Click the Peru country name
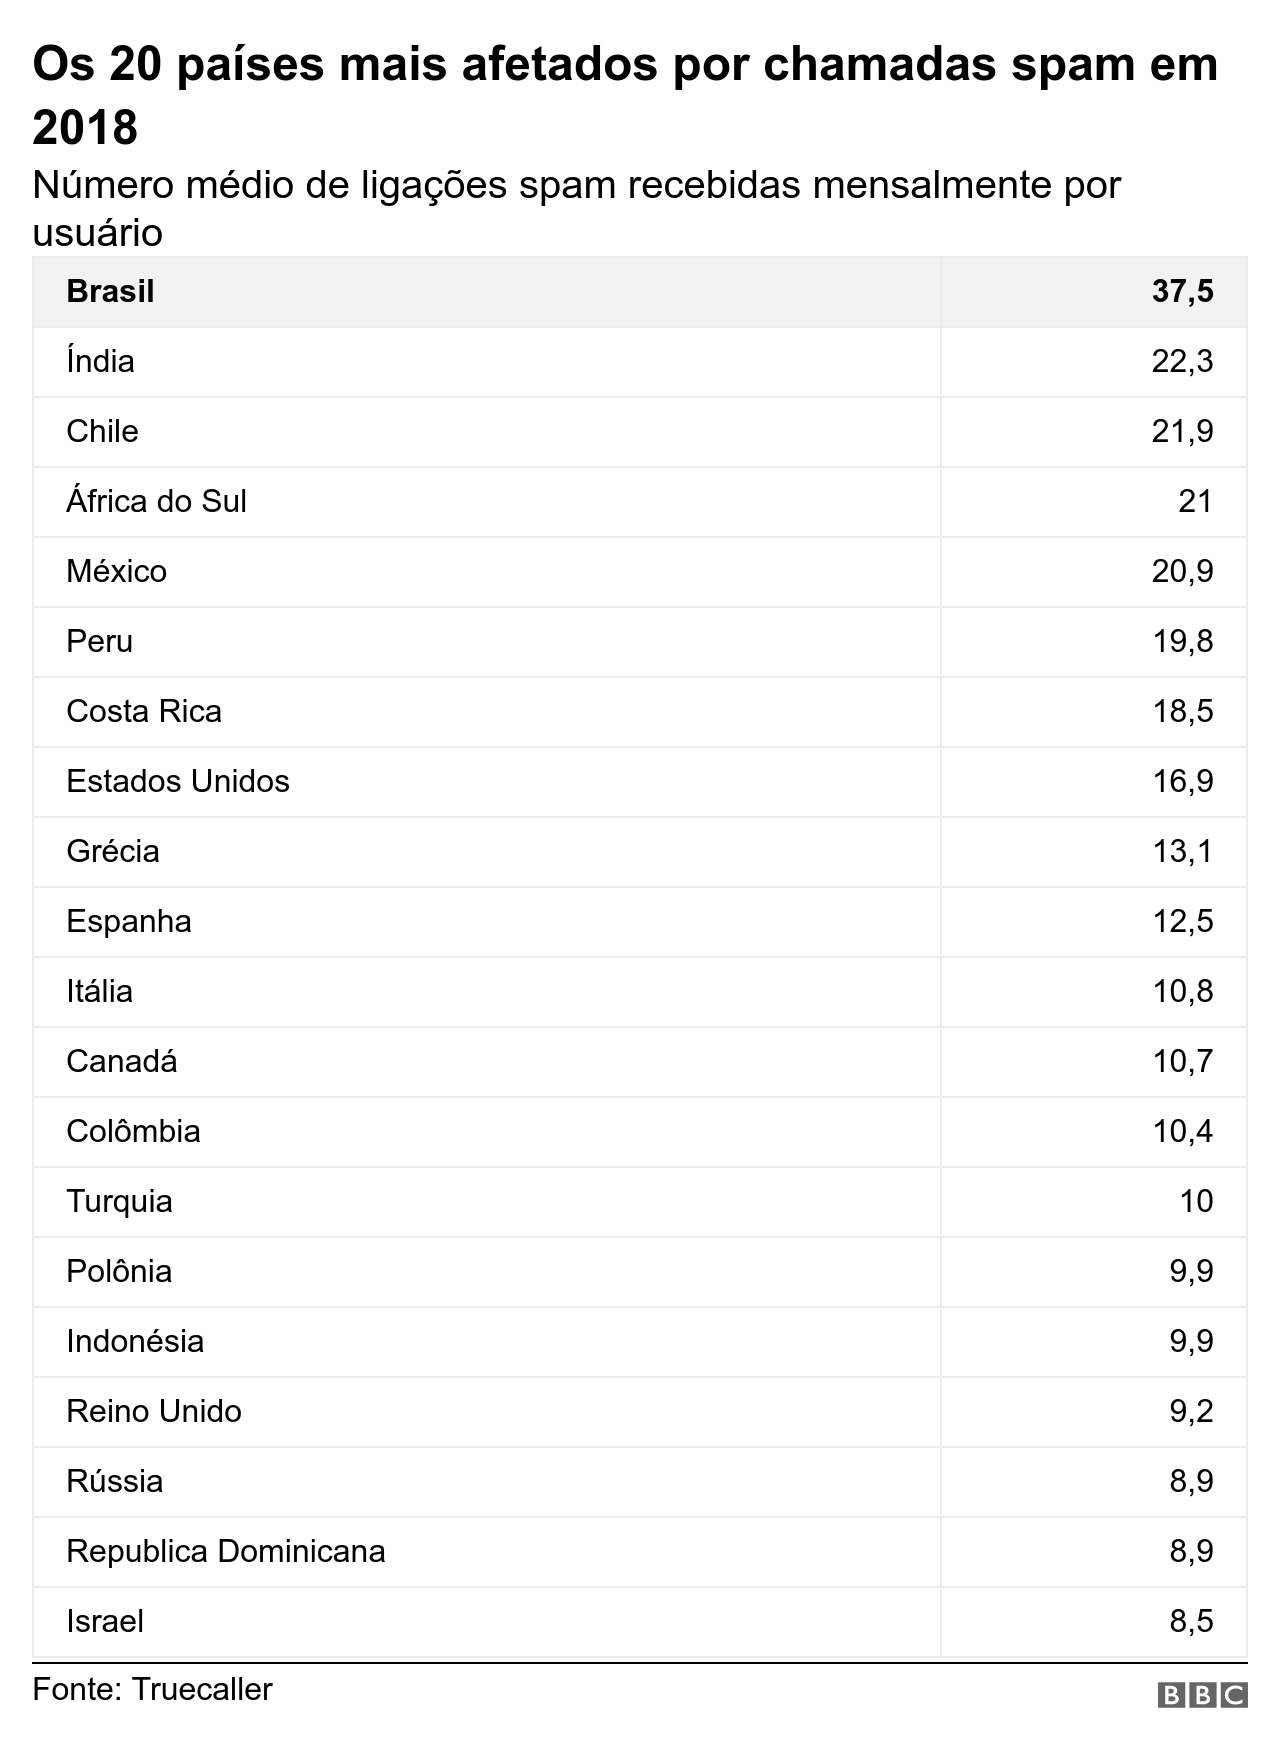This screenshot has height=1750, width=1280. pos(99,641)
